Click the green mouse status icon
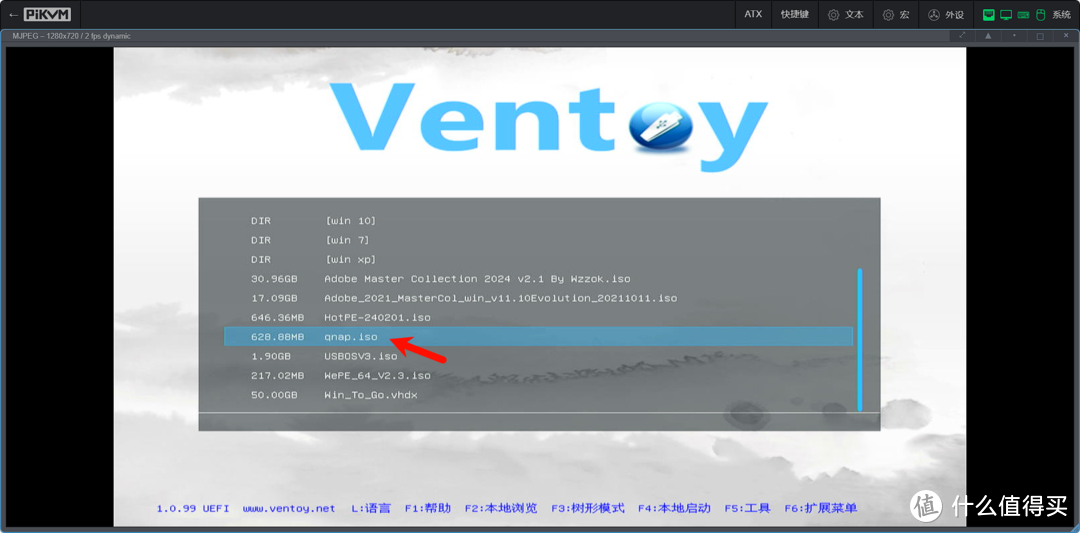The width and height of the screenshot is (1080, 533). pyautogui.click(x=1041, y=14)
